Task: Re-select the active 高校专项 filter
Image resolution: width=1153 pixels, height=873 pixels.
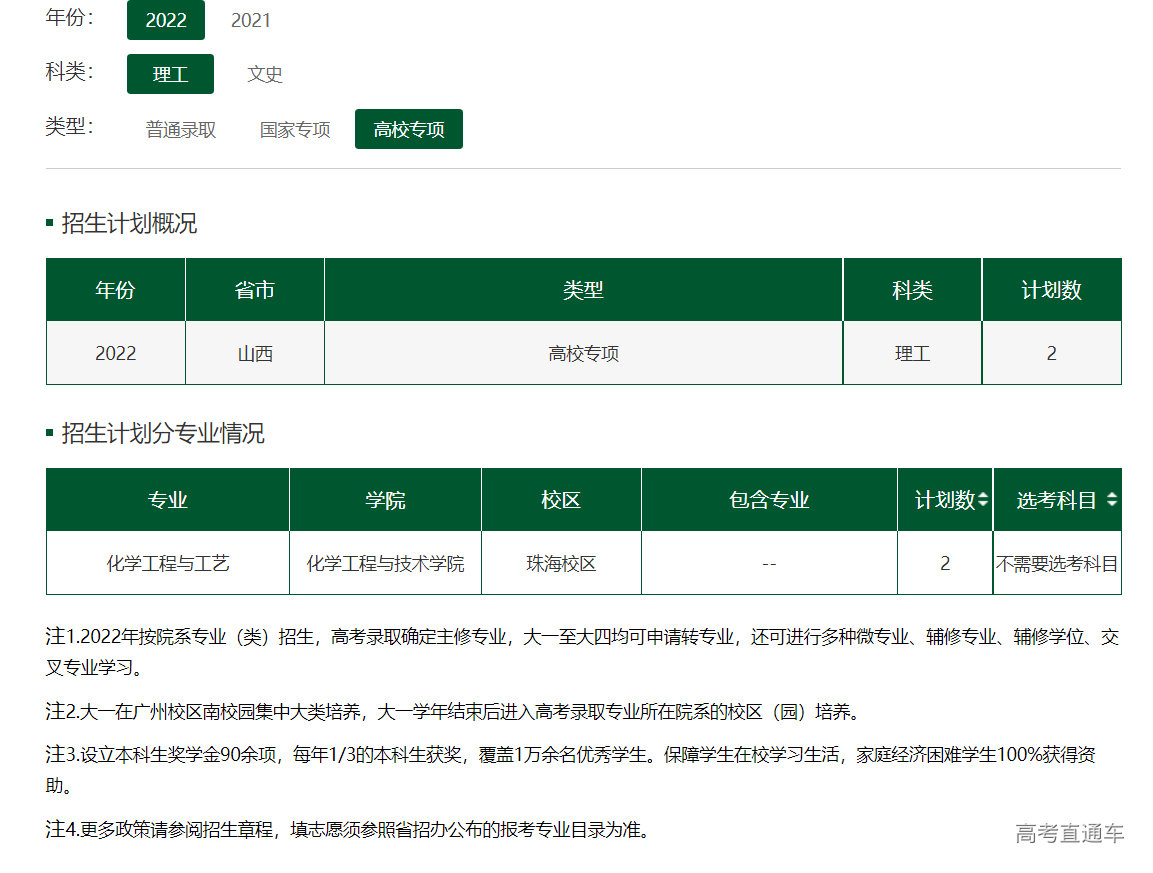Action: pos(408,129)
